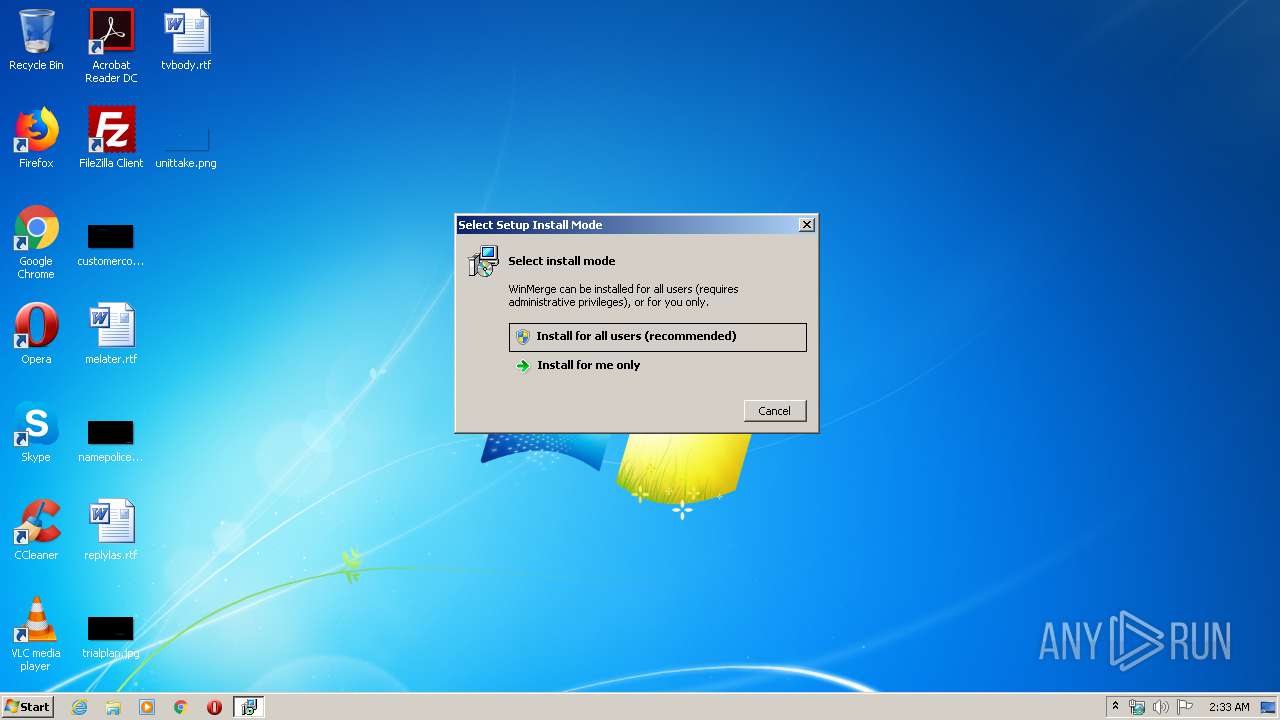The height and width of the screenshot is (720, 1280).
Task: Open Windows Explorer from taskbar
Action: (x=113, y=707)
